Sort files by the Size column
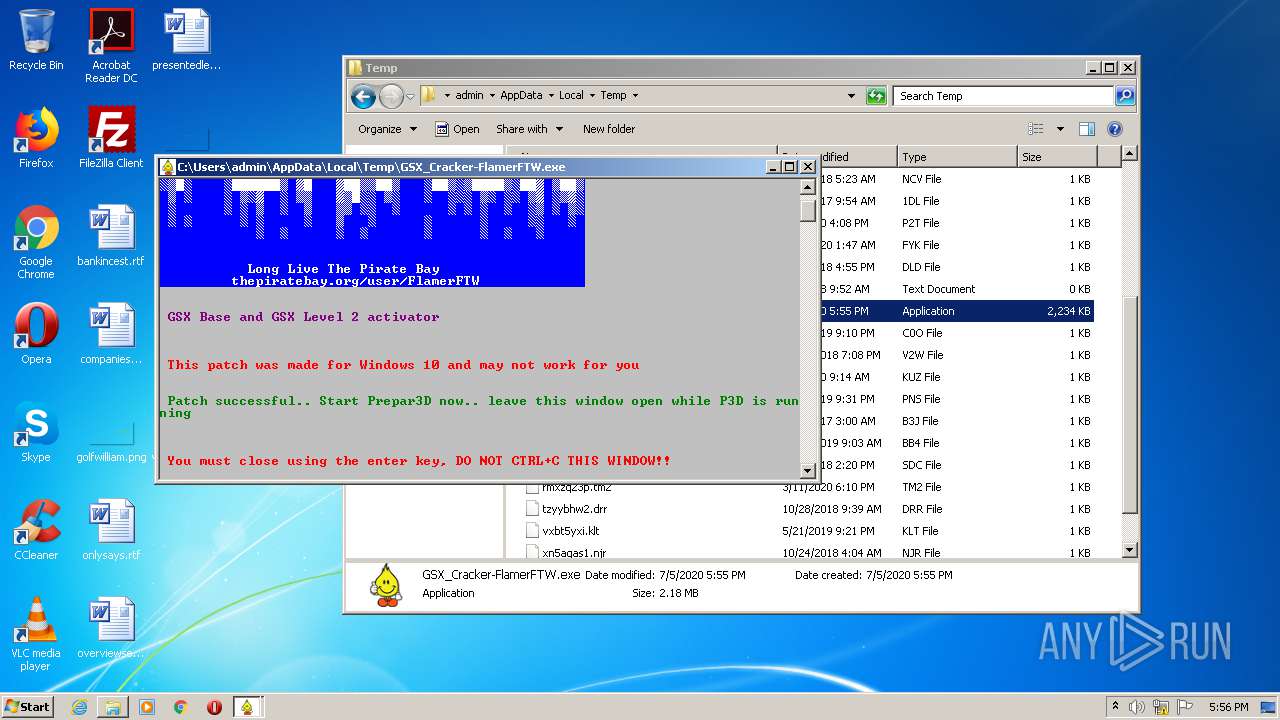Viewport: 1280px width, 720px height. point(1056,157)
